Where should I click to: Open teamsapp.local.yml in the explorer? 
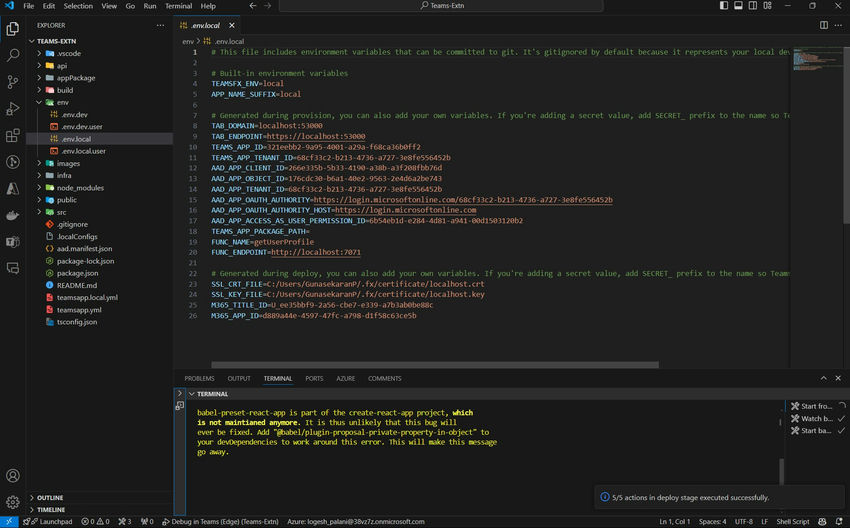(x=87, y=297)
